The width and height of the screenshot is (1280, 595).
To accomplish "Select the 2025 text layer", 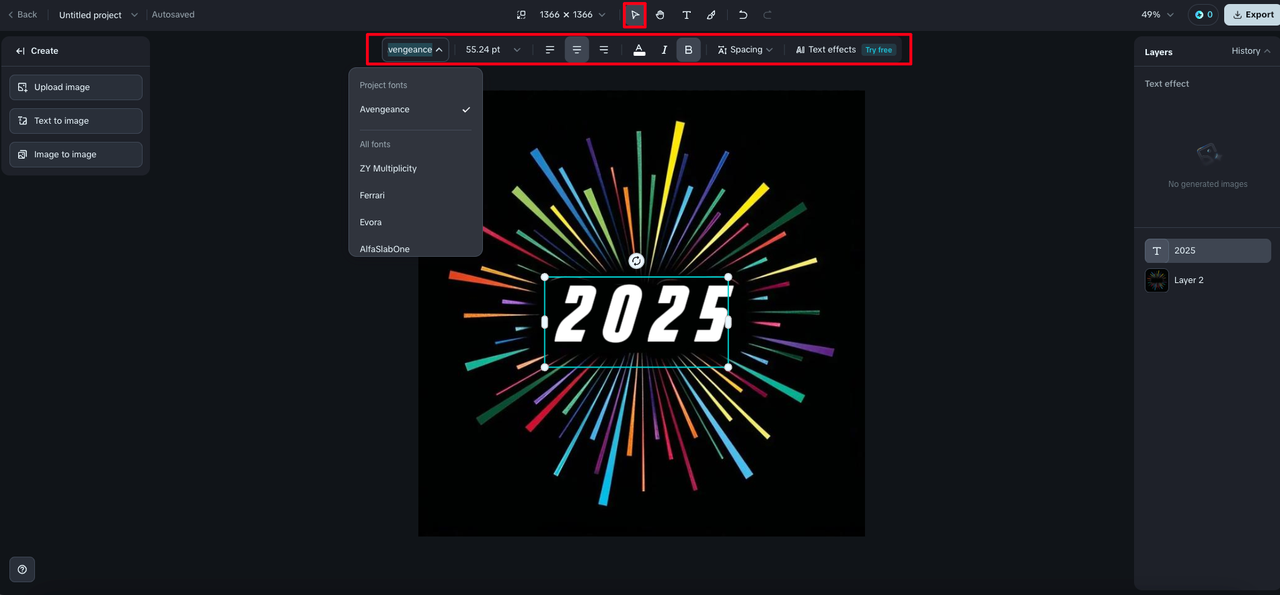I will coord(1208,251).
